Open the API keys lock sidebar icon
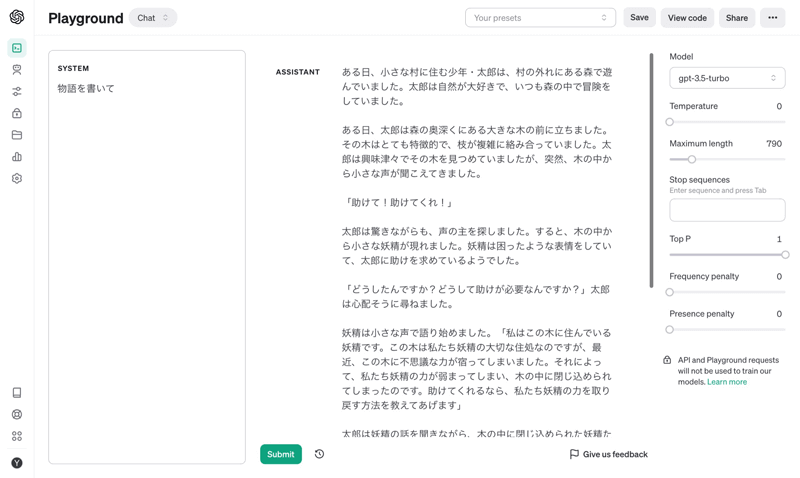 click(x=17, y=113)
